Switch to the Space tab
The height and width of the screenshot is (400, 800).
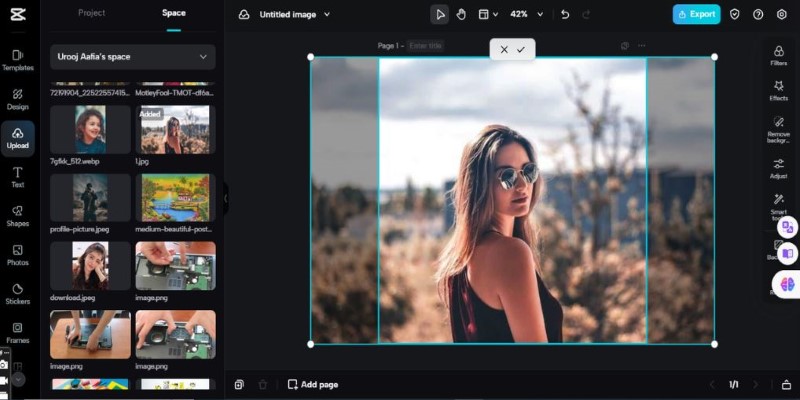pyautogui.click(x=173, y=13)
